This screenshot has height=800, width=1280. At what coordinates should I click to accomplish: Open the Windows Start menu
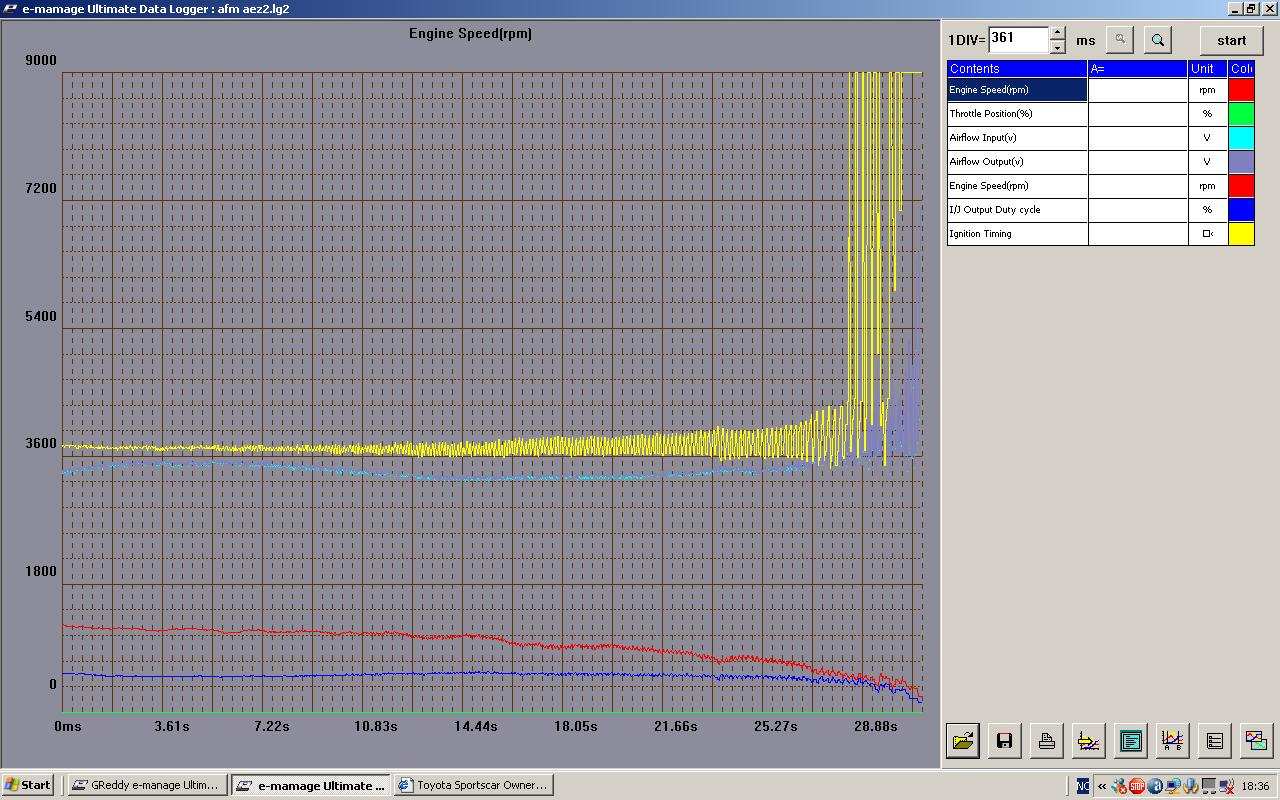click(28, 785)
